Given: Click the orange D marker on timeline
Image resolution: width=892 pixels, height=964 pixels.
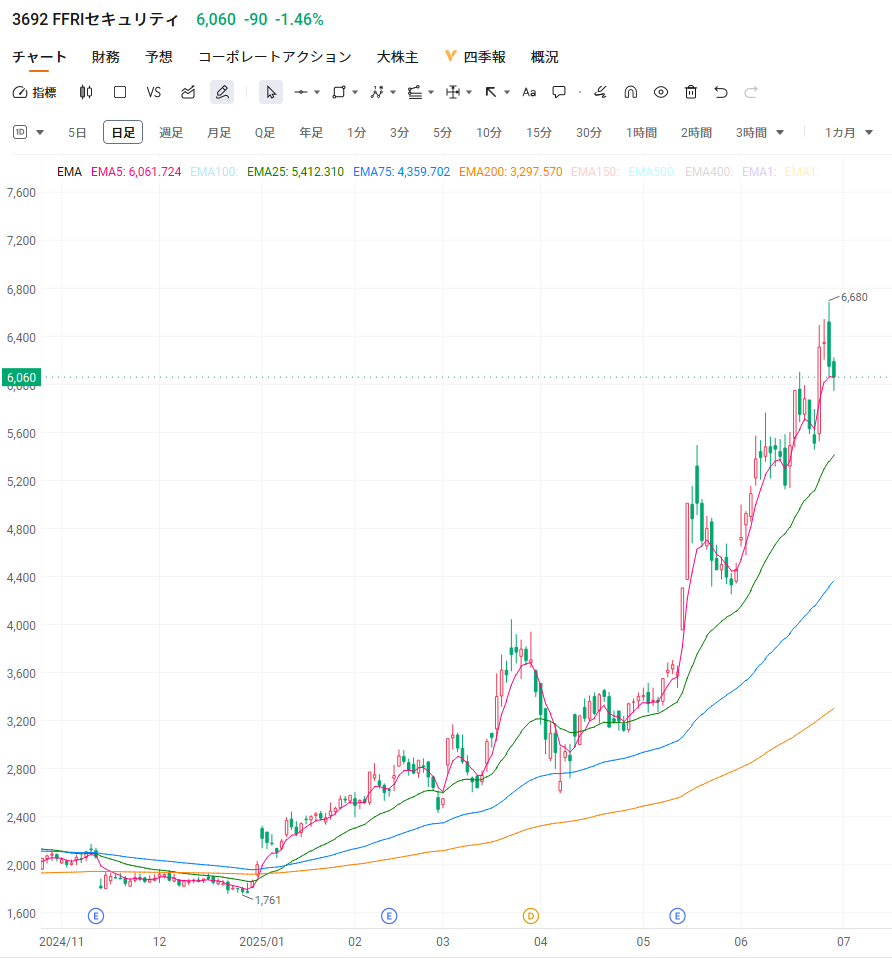Looking at the screenshot, I should pos(531,915).
